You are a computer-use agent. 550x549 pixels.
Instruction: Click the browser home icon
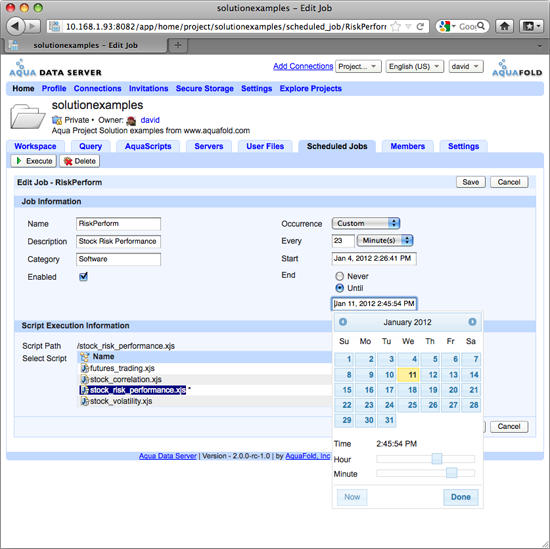(504, 26)
